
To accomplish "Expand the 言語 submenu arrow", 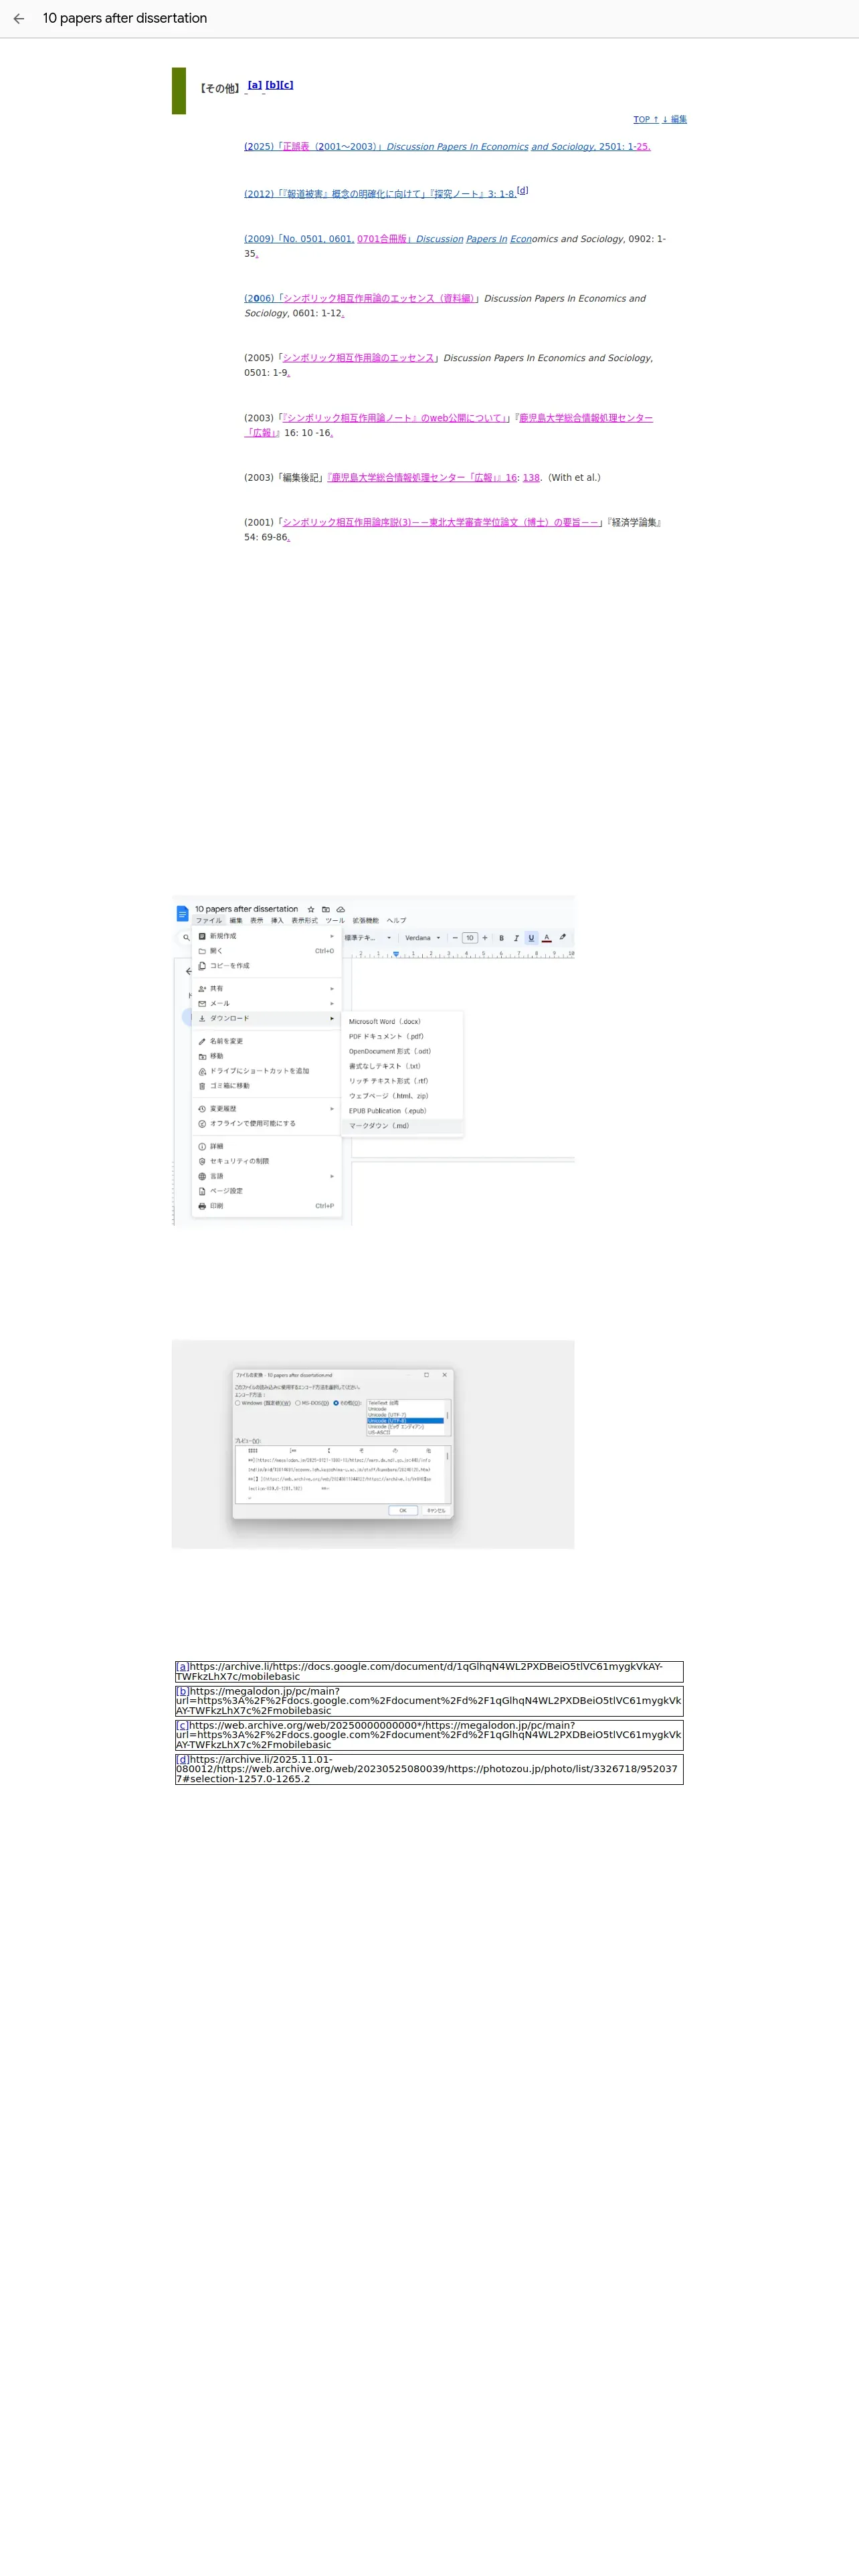I will click(x=332, y=1176).
